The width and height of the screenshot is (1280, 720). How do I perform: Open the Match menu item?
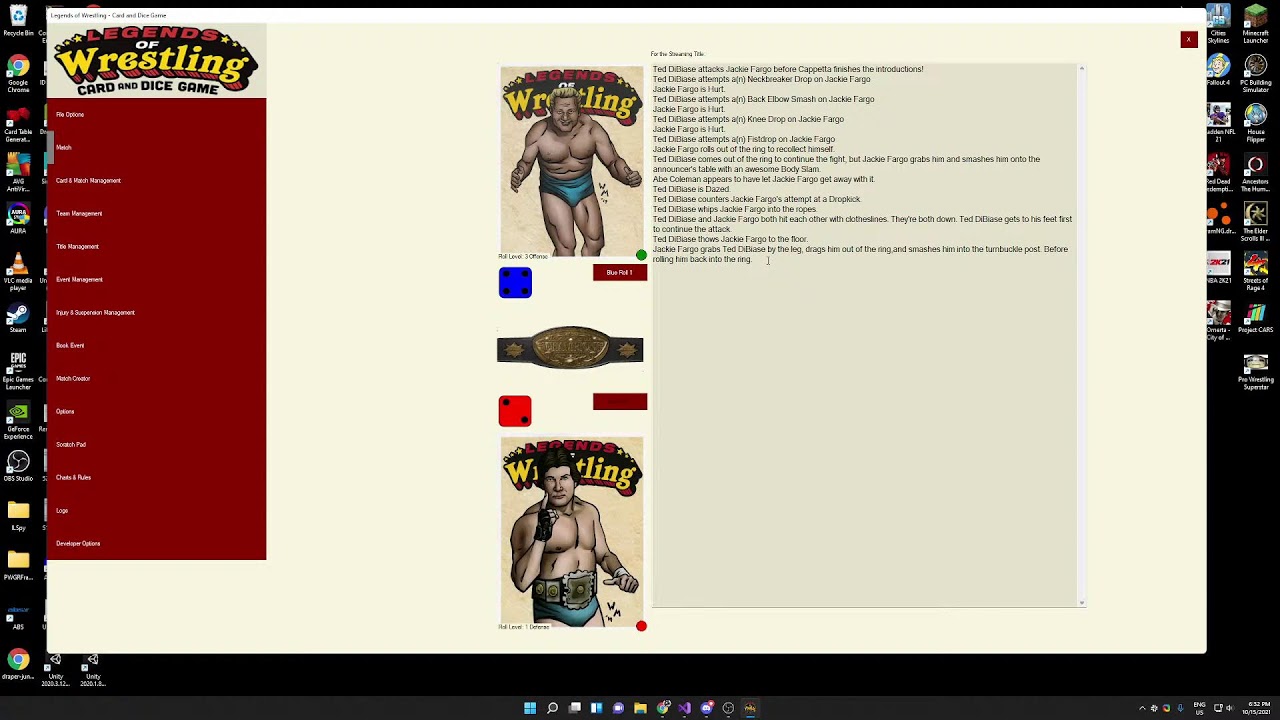(x=64, y=148)
